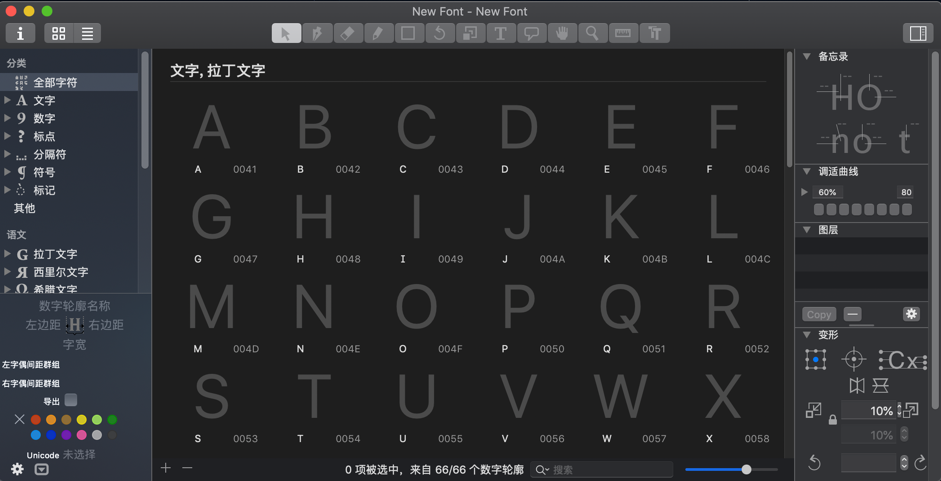
Task: Select the arrow Select tool
Action: pos(286,33)
